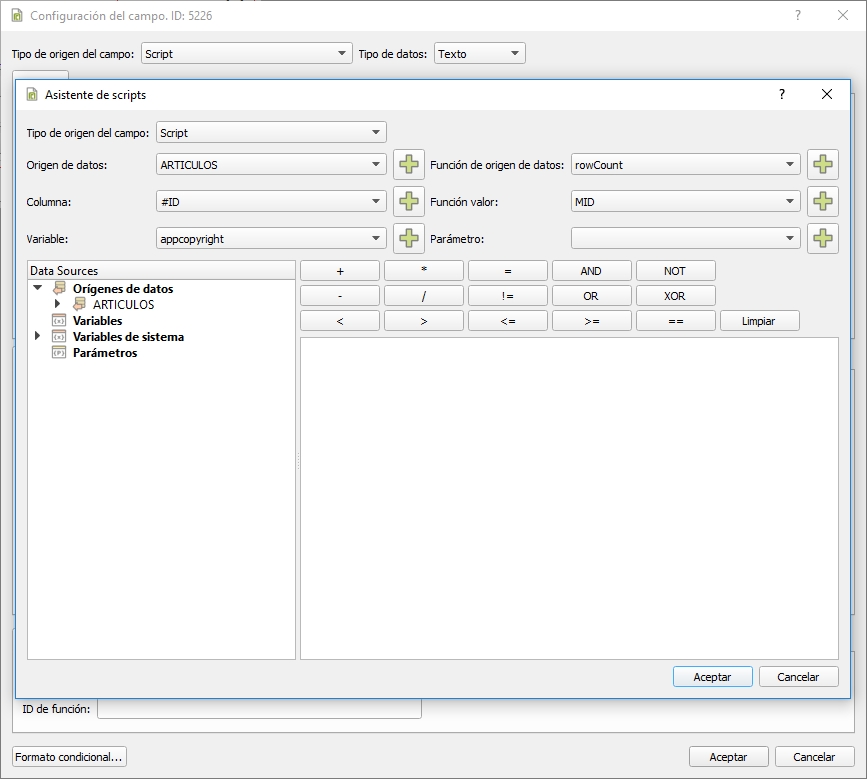Open the Origen de datos ARTICULOS dropdown
867x779 pixels.
pos(271,165)
